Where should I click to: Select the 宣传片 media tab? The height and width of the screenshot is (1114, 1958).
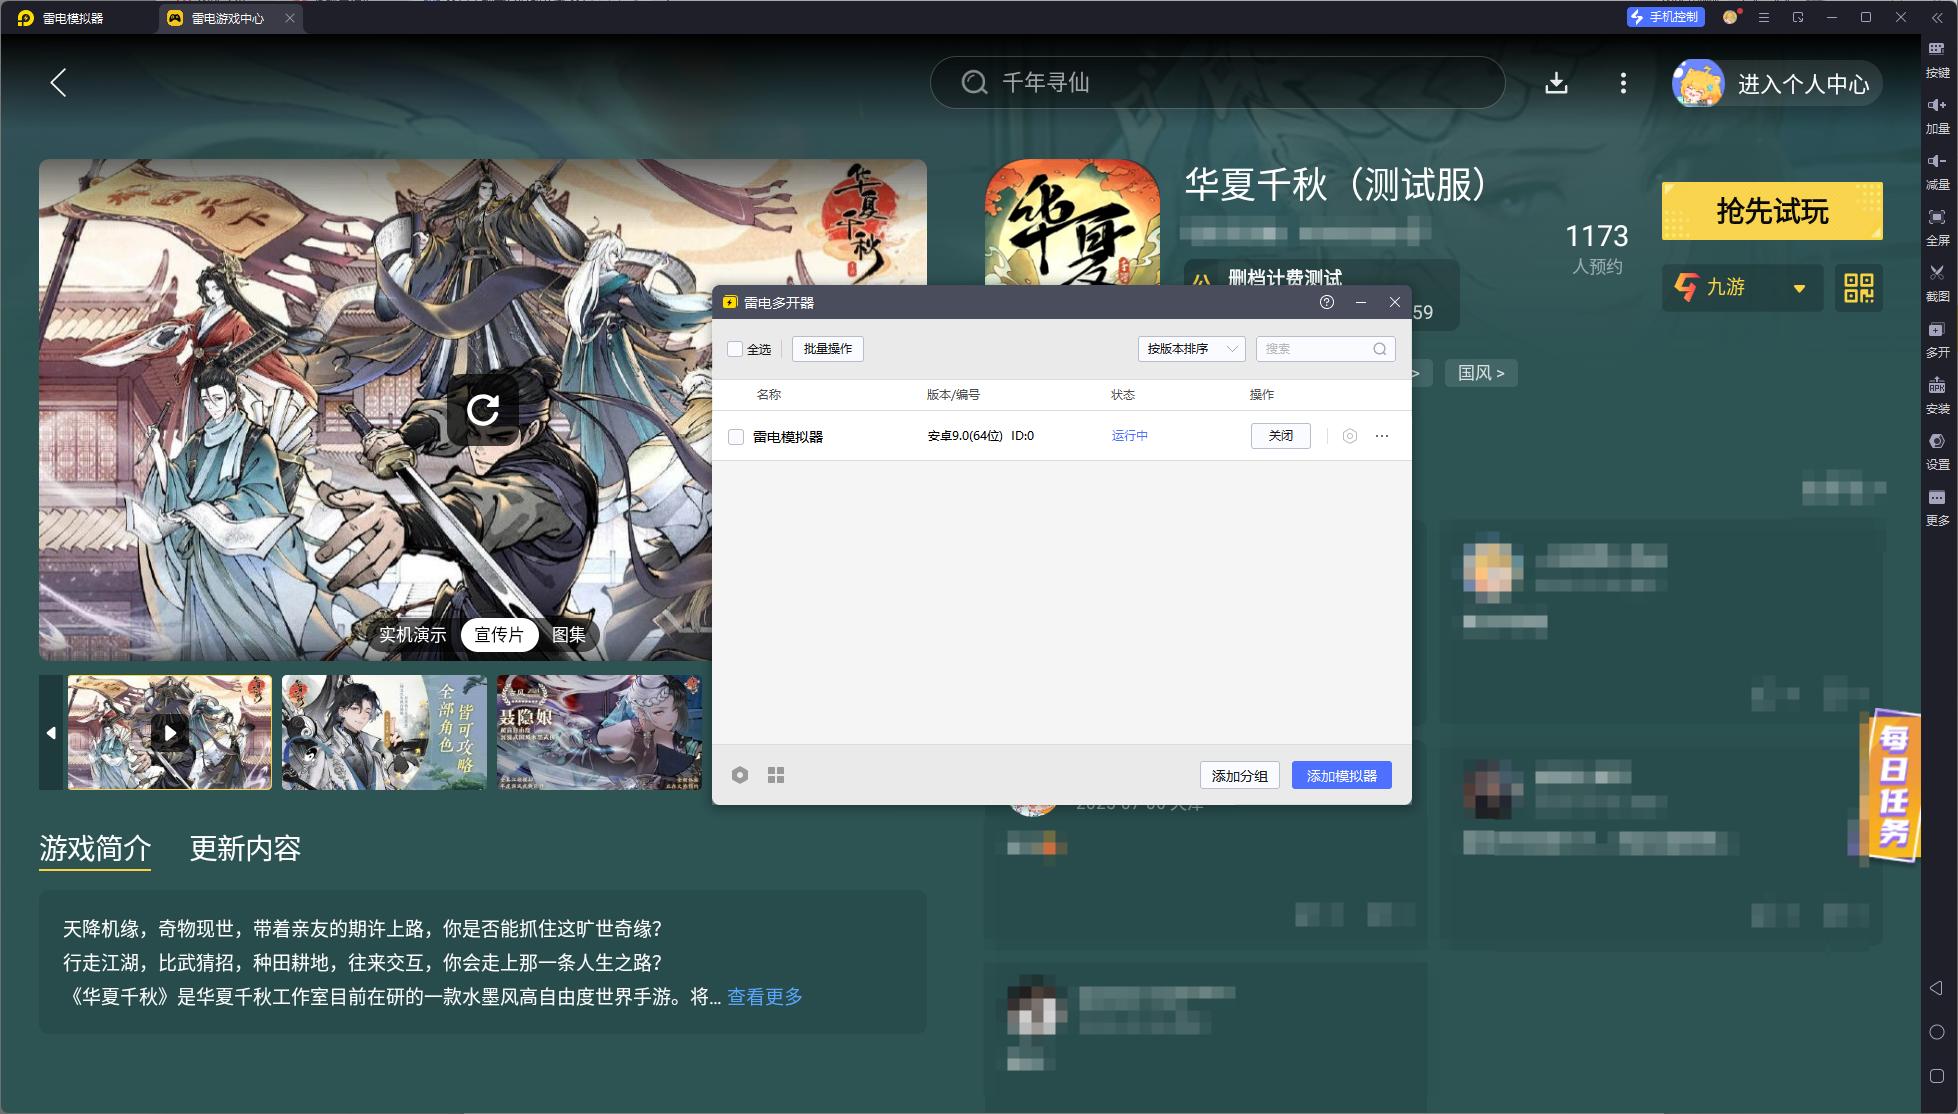click(499, 635)
